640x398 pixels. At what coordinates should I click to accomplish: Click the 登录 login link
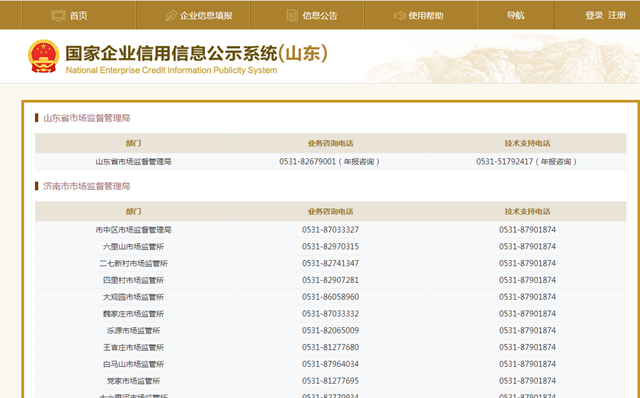[594, 16]
